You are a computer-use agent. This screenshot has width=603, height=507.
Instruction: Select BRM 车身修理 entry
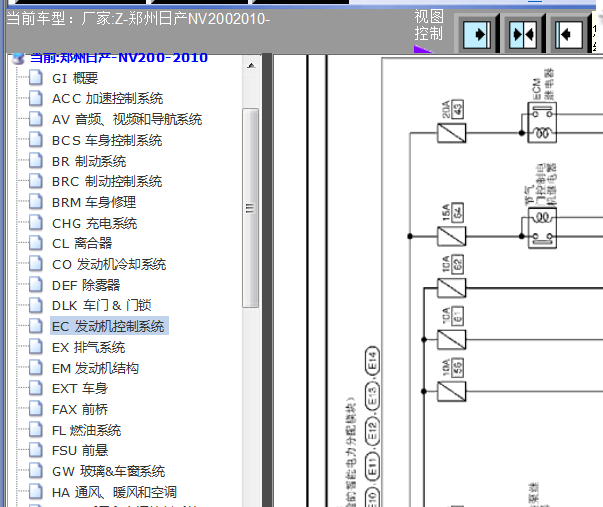94,202
